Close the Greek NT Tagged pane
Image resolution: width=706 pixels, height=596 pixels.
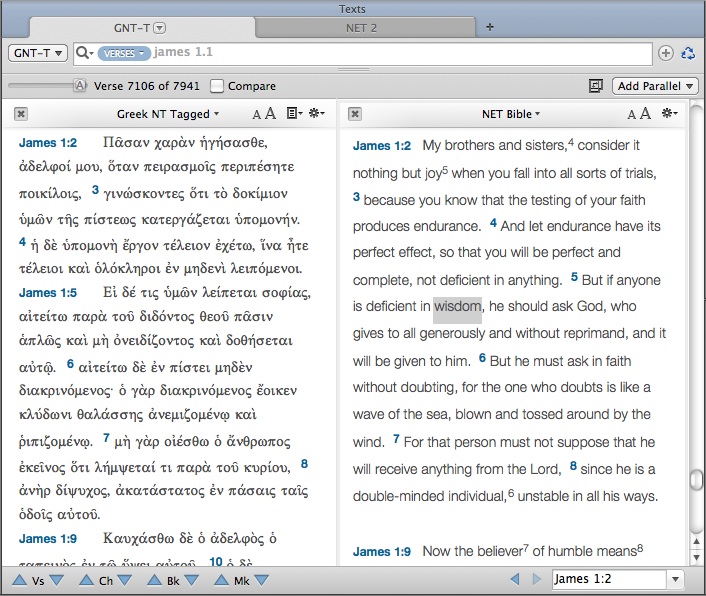coord(21,114)
